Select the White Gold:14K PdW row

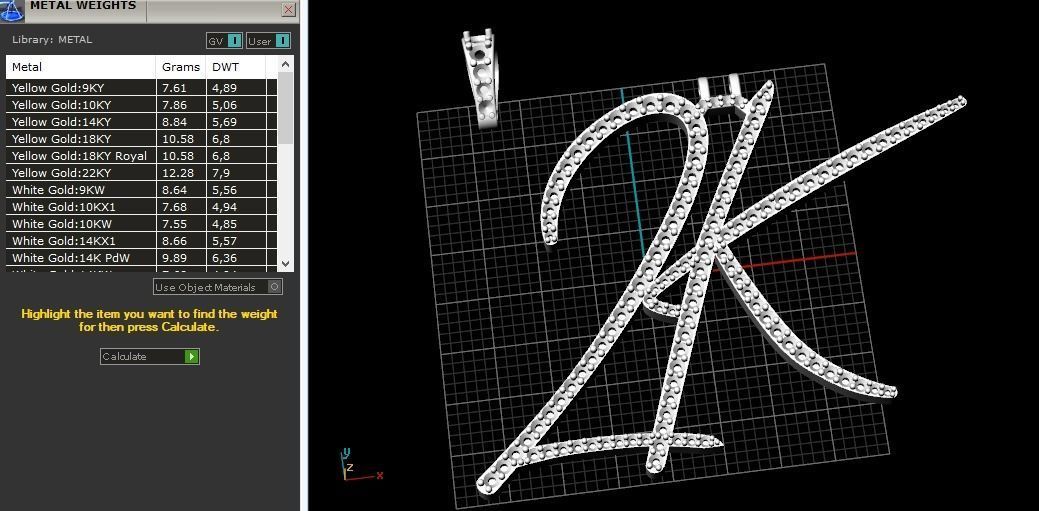(142, 258)
